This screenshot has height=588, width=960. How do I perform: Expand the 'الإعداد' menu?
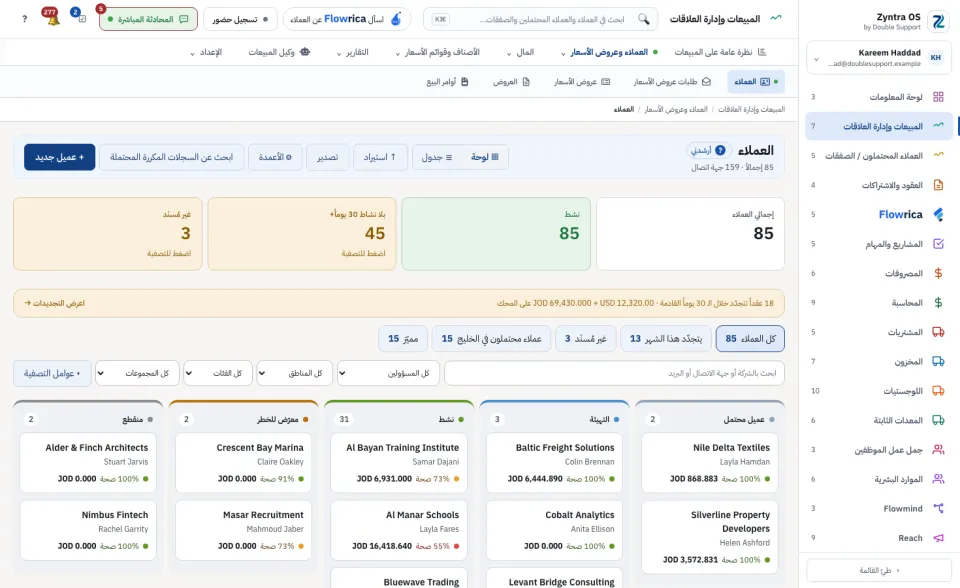206,53
